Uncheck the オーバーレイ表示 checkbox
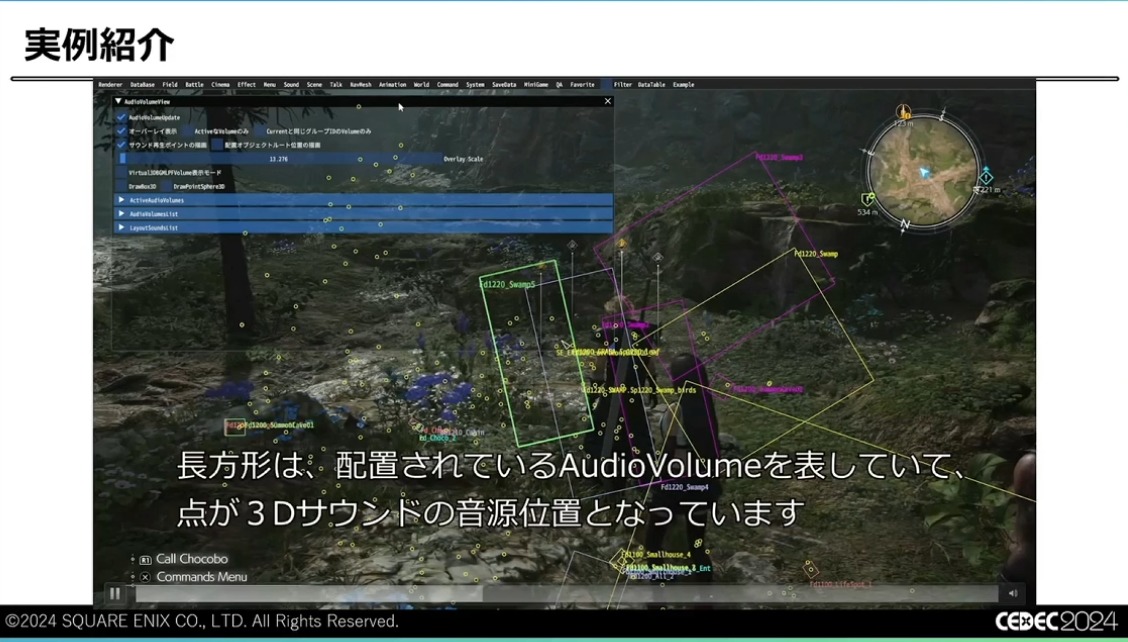The height and width of the screenshot is (642, 1128). 122,131
